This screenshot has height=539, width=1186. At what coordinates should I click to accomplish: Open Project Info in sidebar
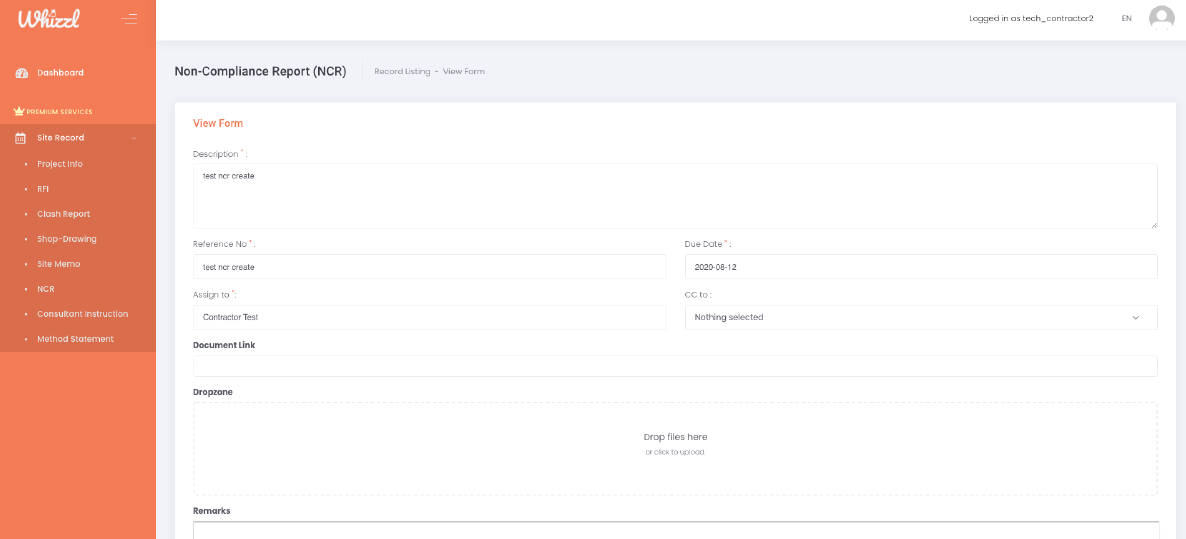[x=60, y=164]
